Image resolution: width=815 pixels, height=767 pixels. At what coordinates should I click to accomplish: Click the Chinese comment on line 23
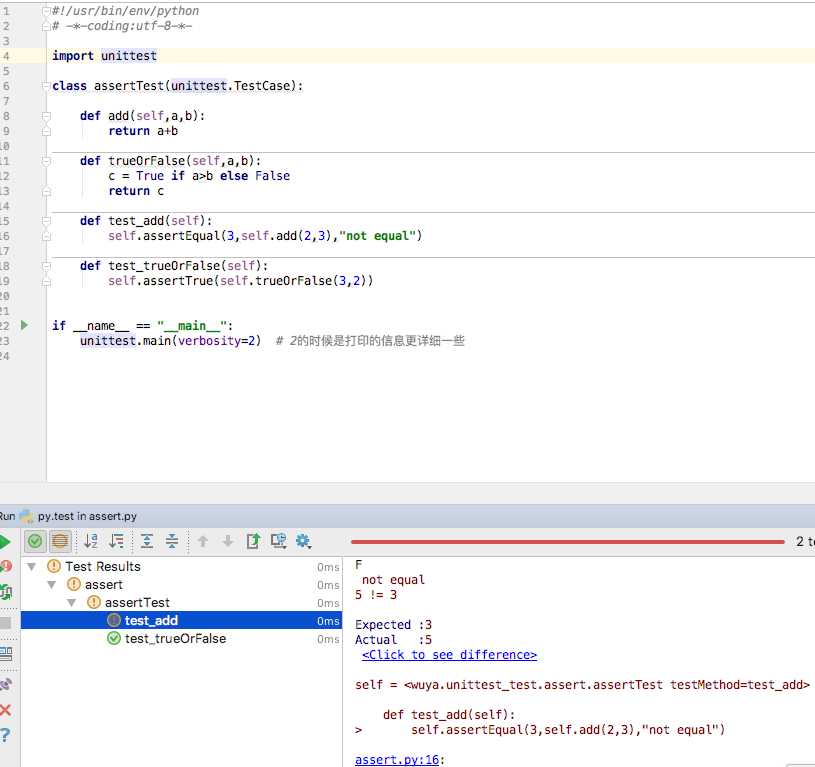point(370,341)
